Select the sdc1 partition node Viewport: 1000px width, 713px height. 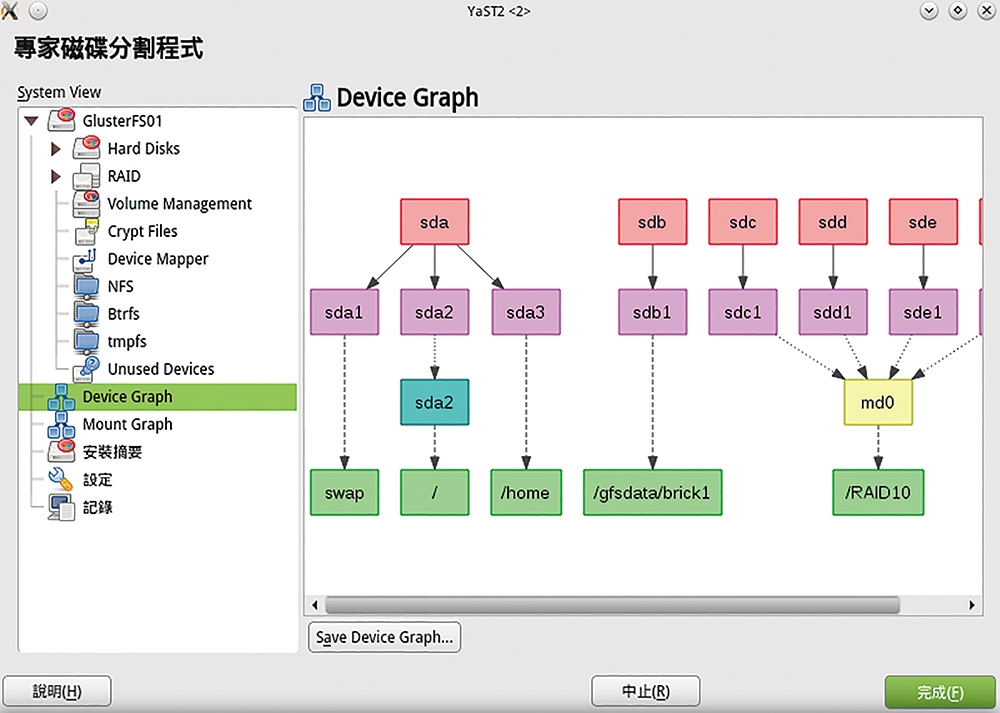coord(743,312)
